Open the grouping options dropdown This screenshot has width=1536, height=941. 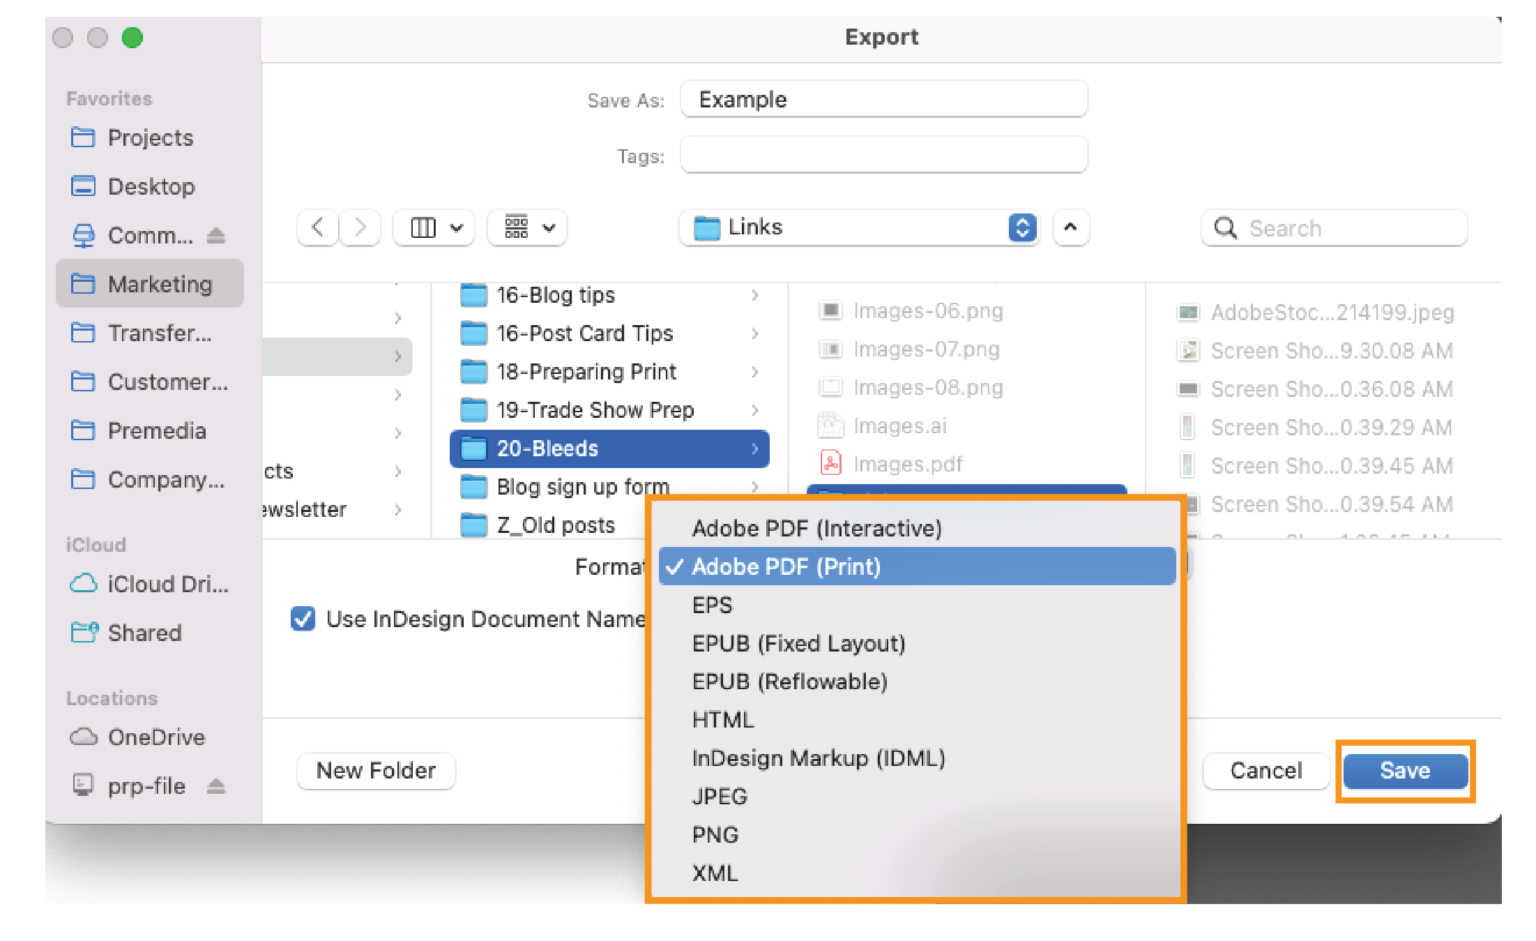(527, 228)
